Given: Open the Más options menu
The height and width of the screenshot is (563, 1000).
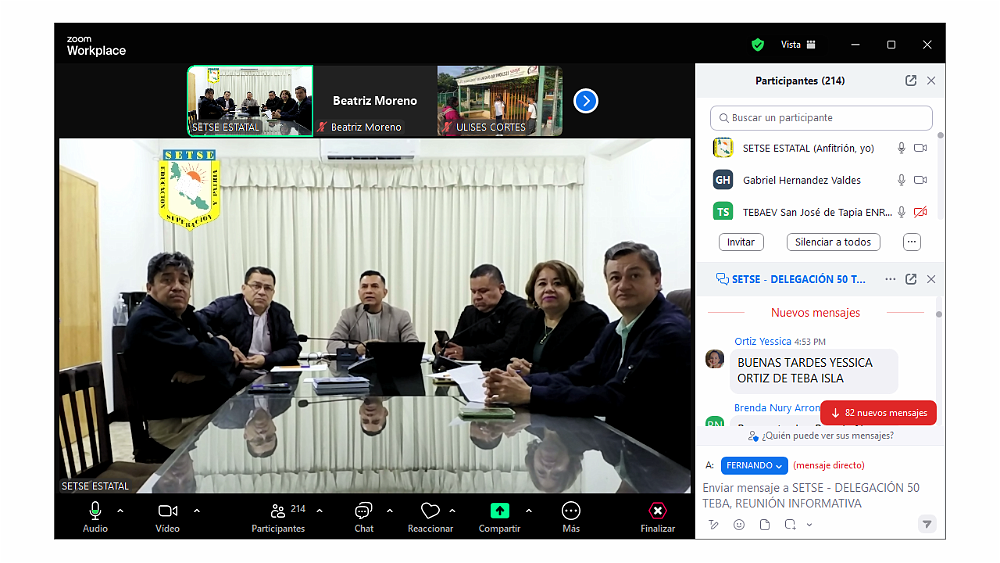Looking at the screenshot, I should (x=571, y=511).
